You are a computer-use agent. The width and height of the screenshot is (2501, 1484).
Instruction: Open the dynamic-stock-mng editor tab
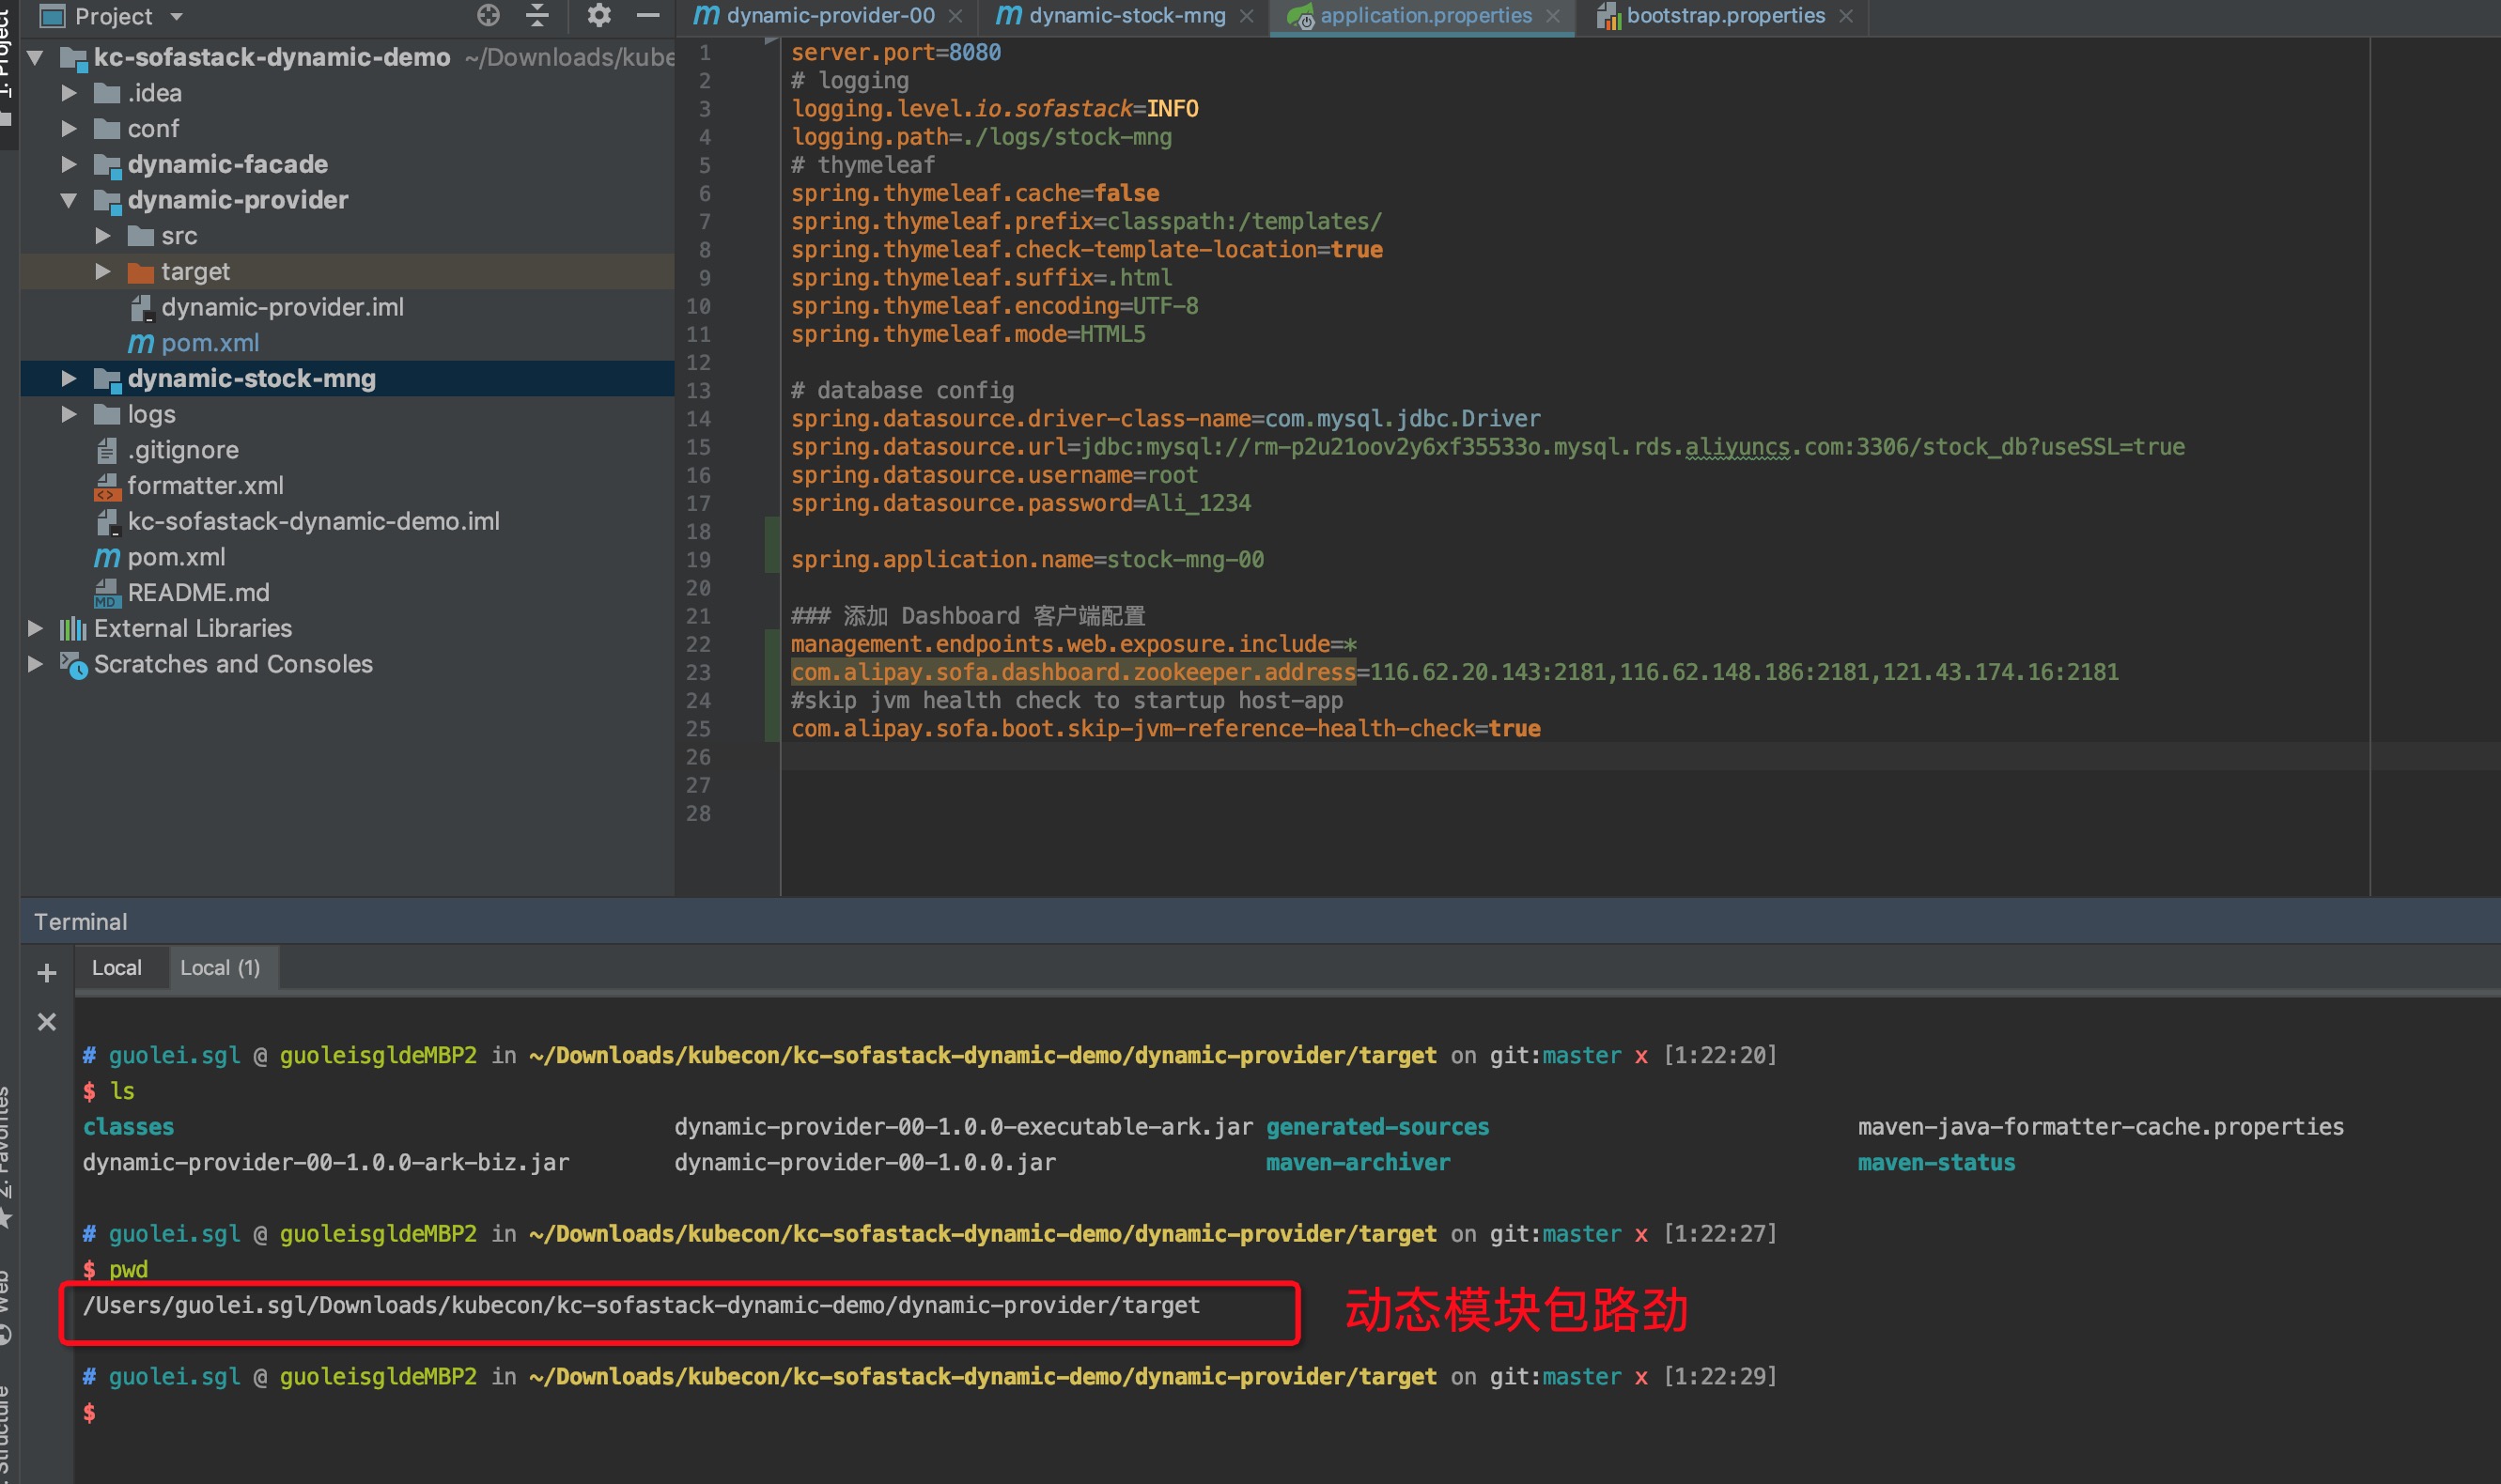[1127, 15]
